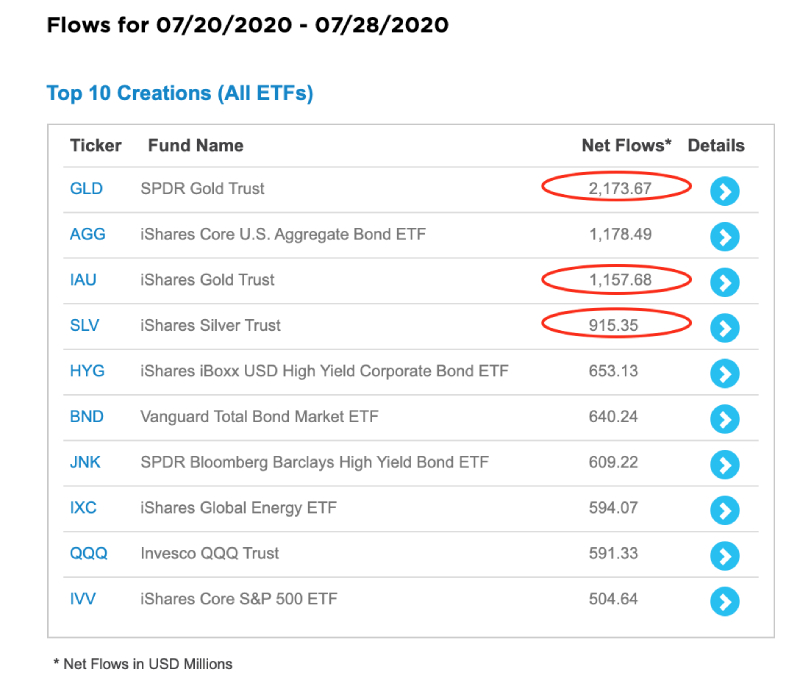
Task: Open details arrow for HYG row
Action: pos(724,373)
